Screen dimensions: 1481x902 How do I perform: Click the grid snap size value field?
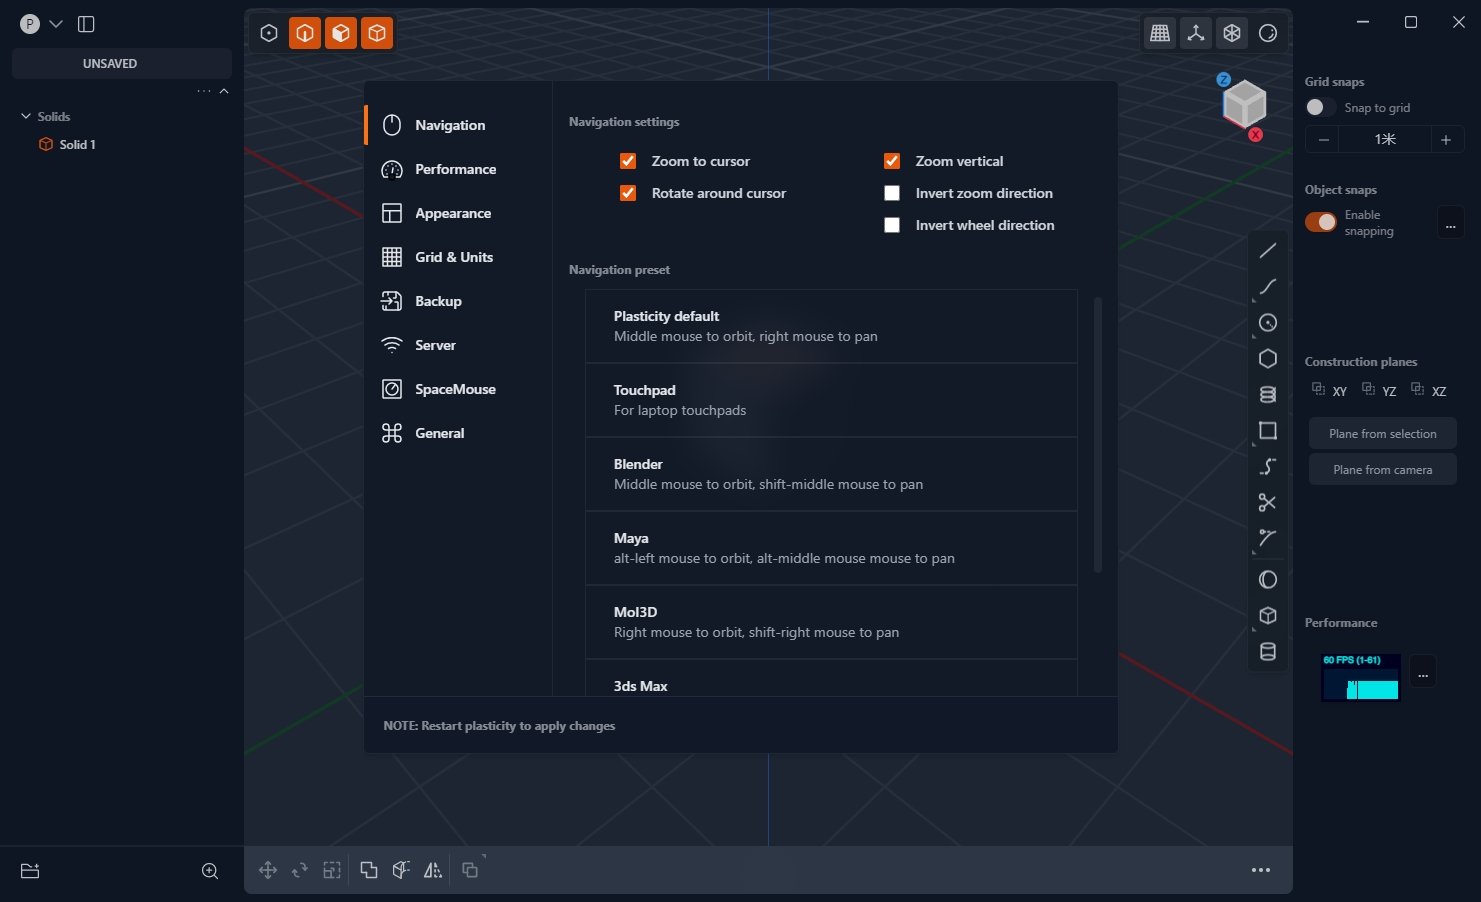pos(1385,140)
